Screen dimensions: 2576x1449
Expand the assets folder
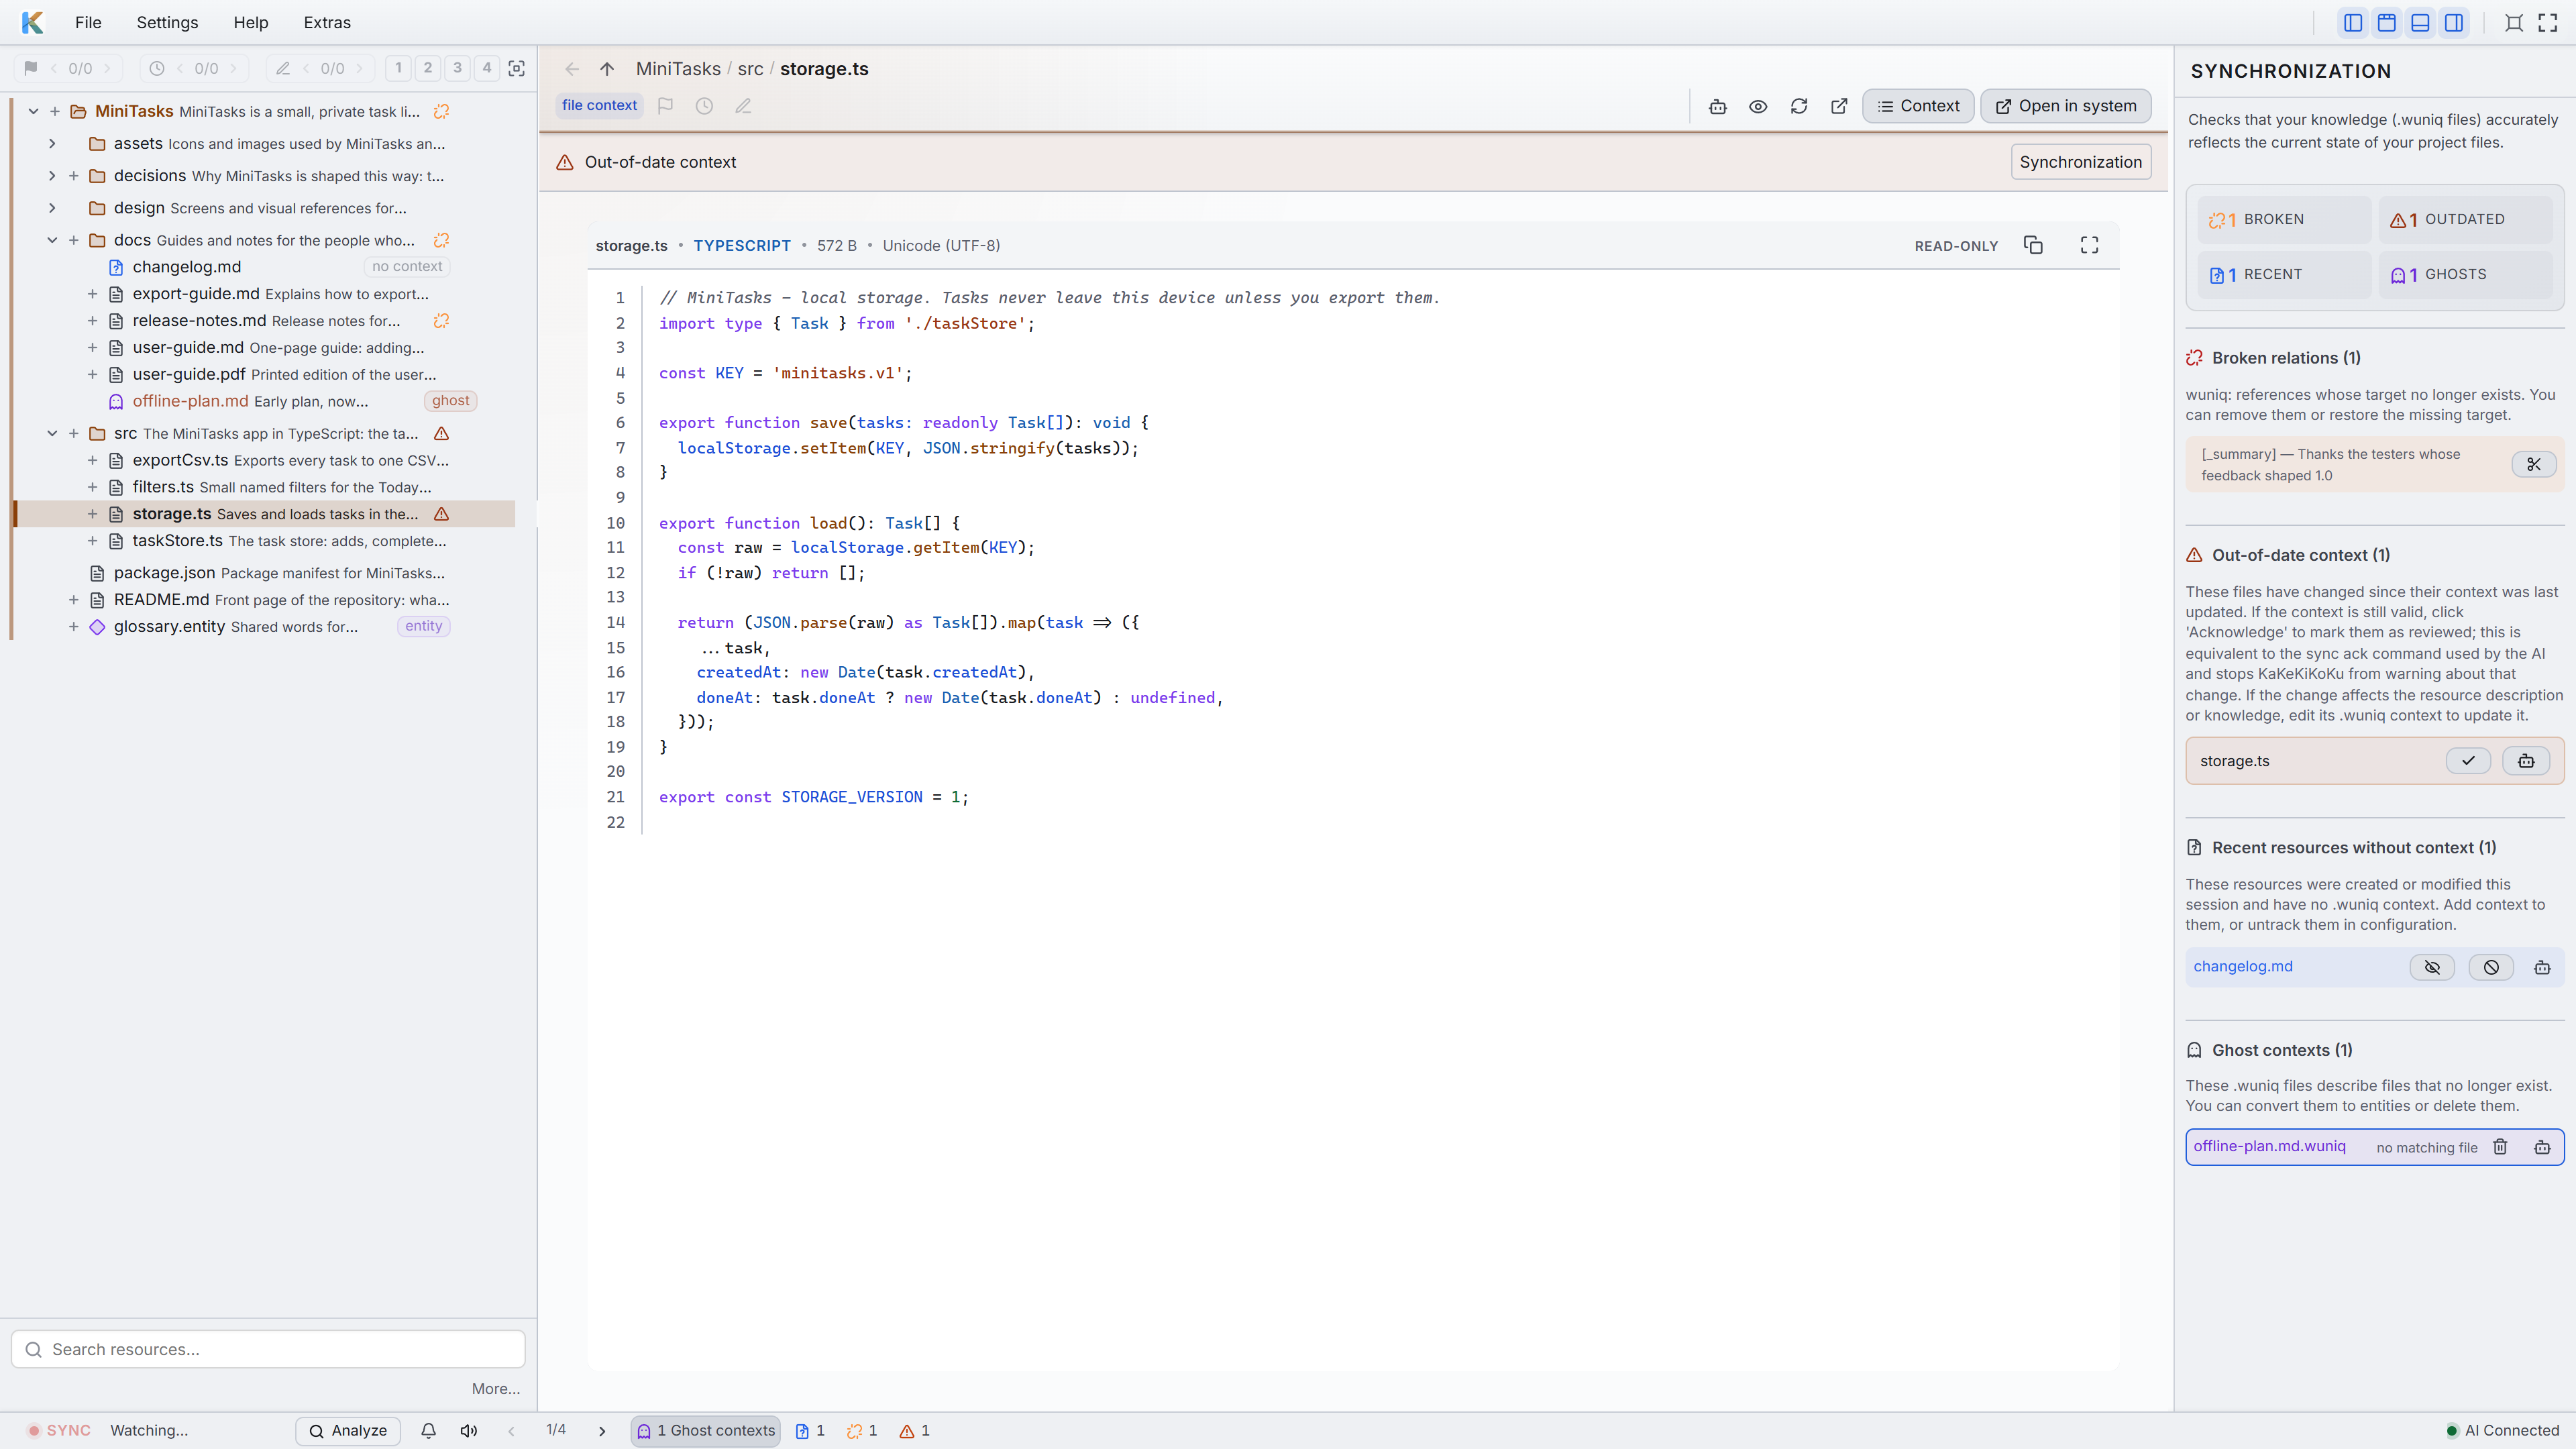coord(52,144)
